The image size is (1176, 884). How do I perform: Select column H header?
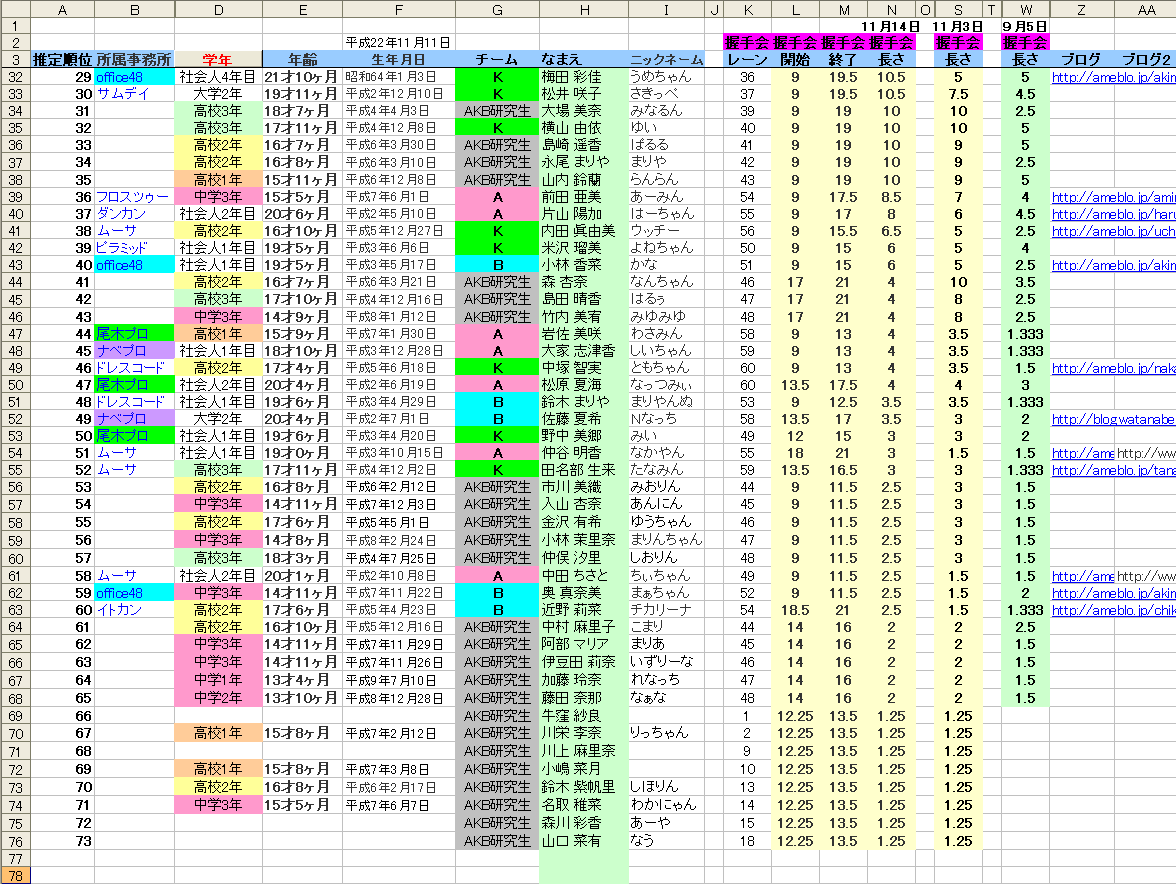point(584,9)
